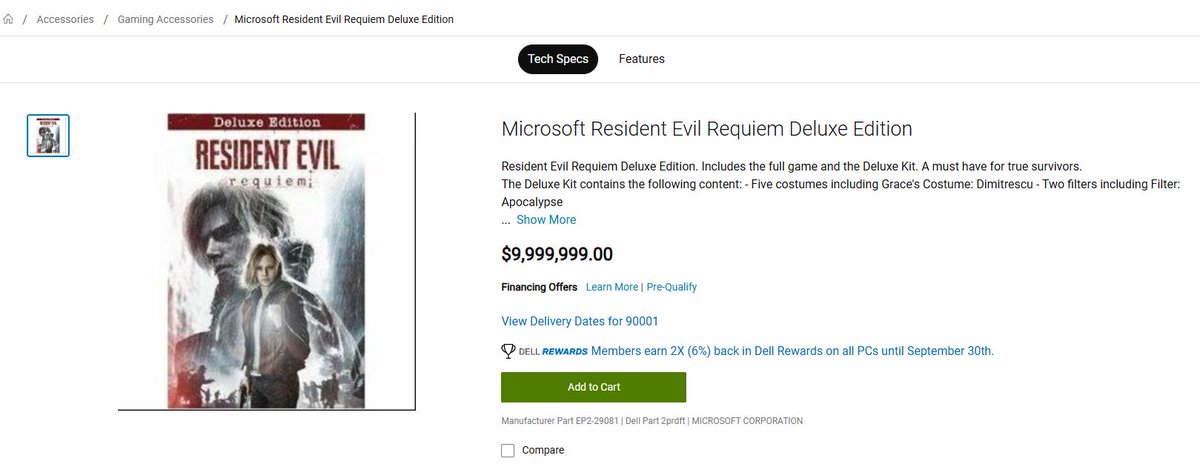Select the small product cover thumbnail
The width and height of the screenshot is (1200, 464).
[48, 135]
